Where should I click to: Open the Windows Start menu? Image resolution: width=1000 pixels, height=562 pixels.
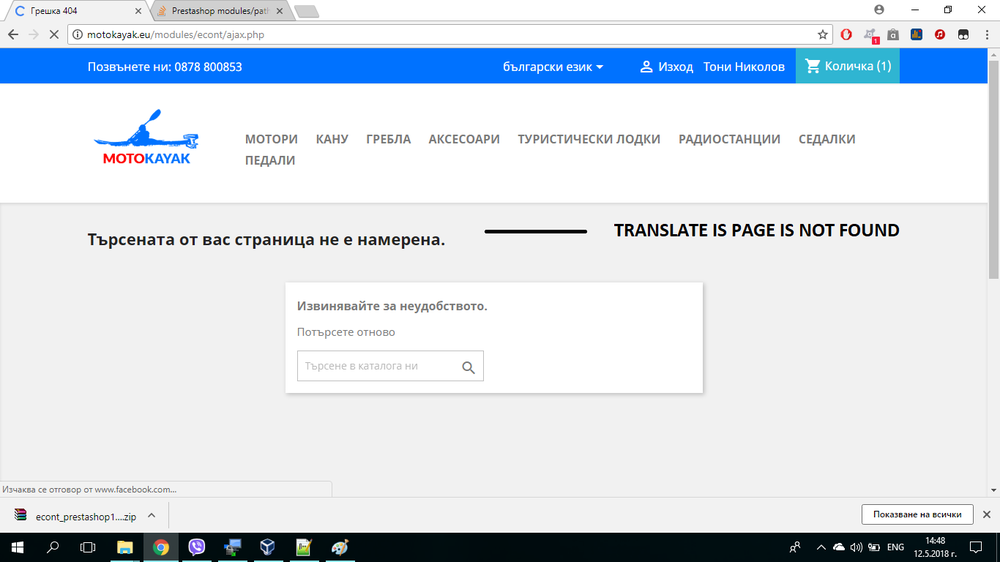17,547
